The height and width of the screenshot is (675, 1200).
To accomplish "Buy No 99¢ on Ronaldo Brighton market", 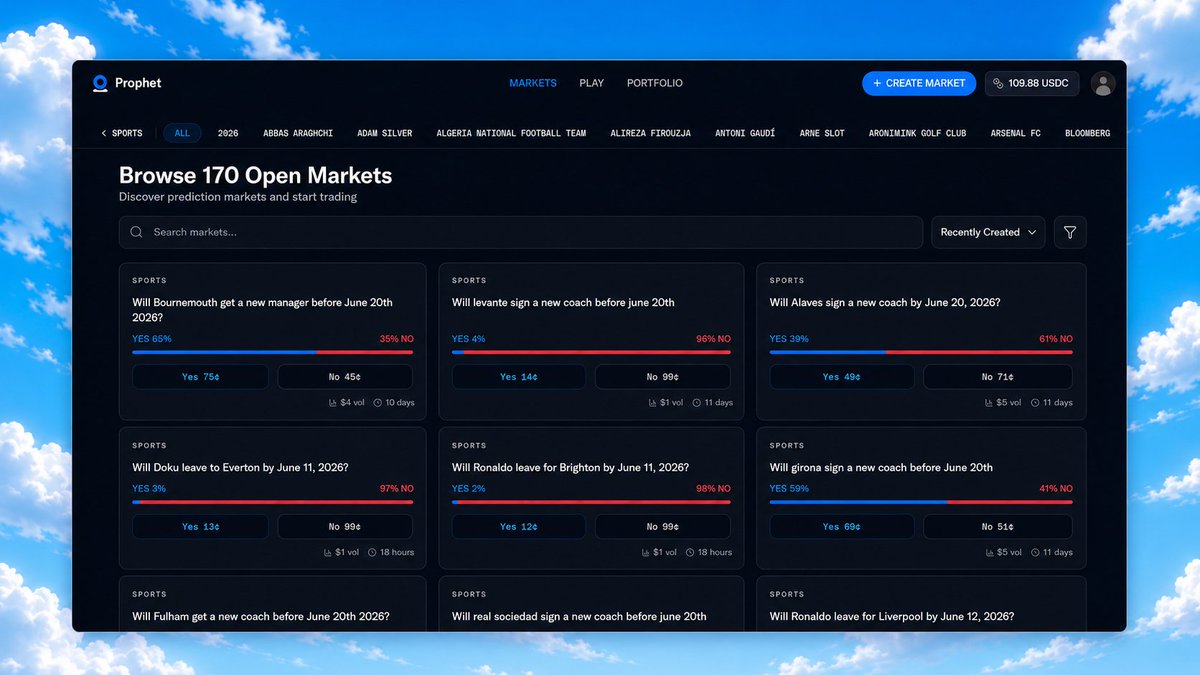I will coord(663,527).
